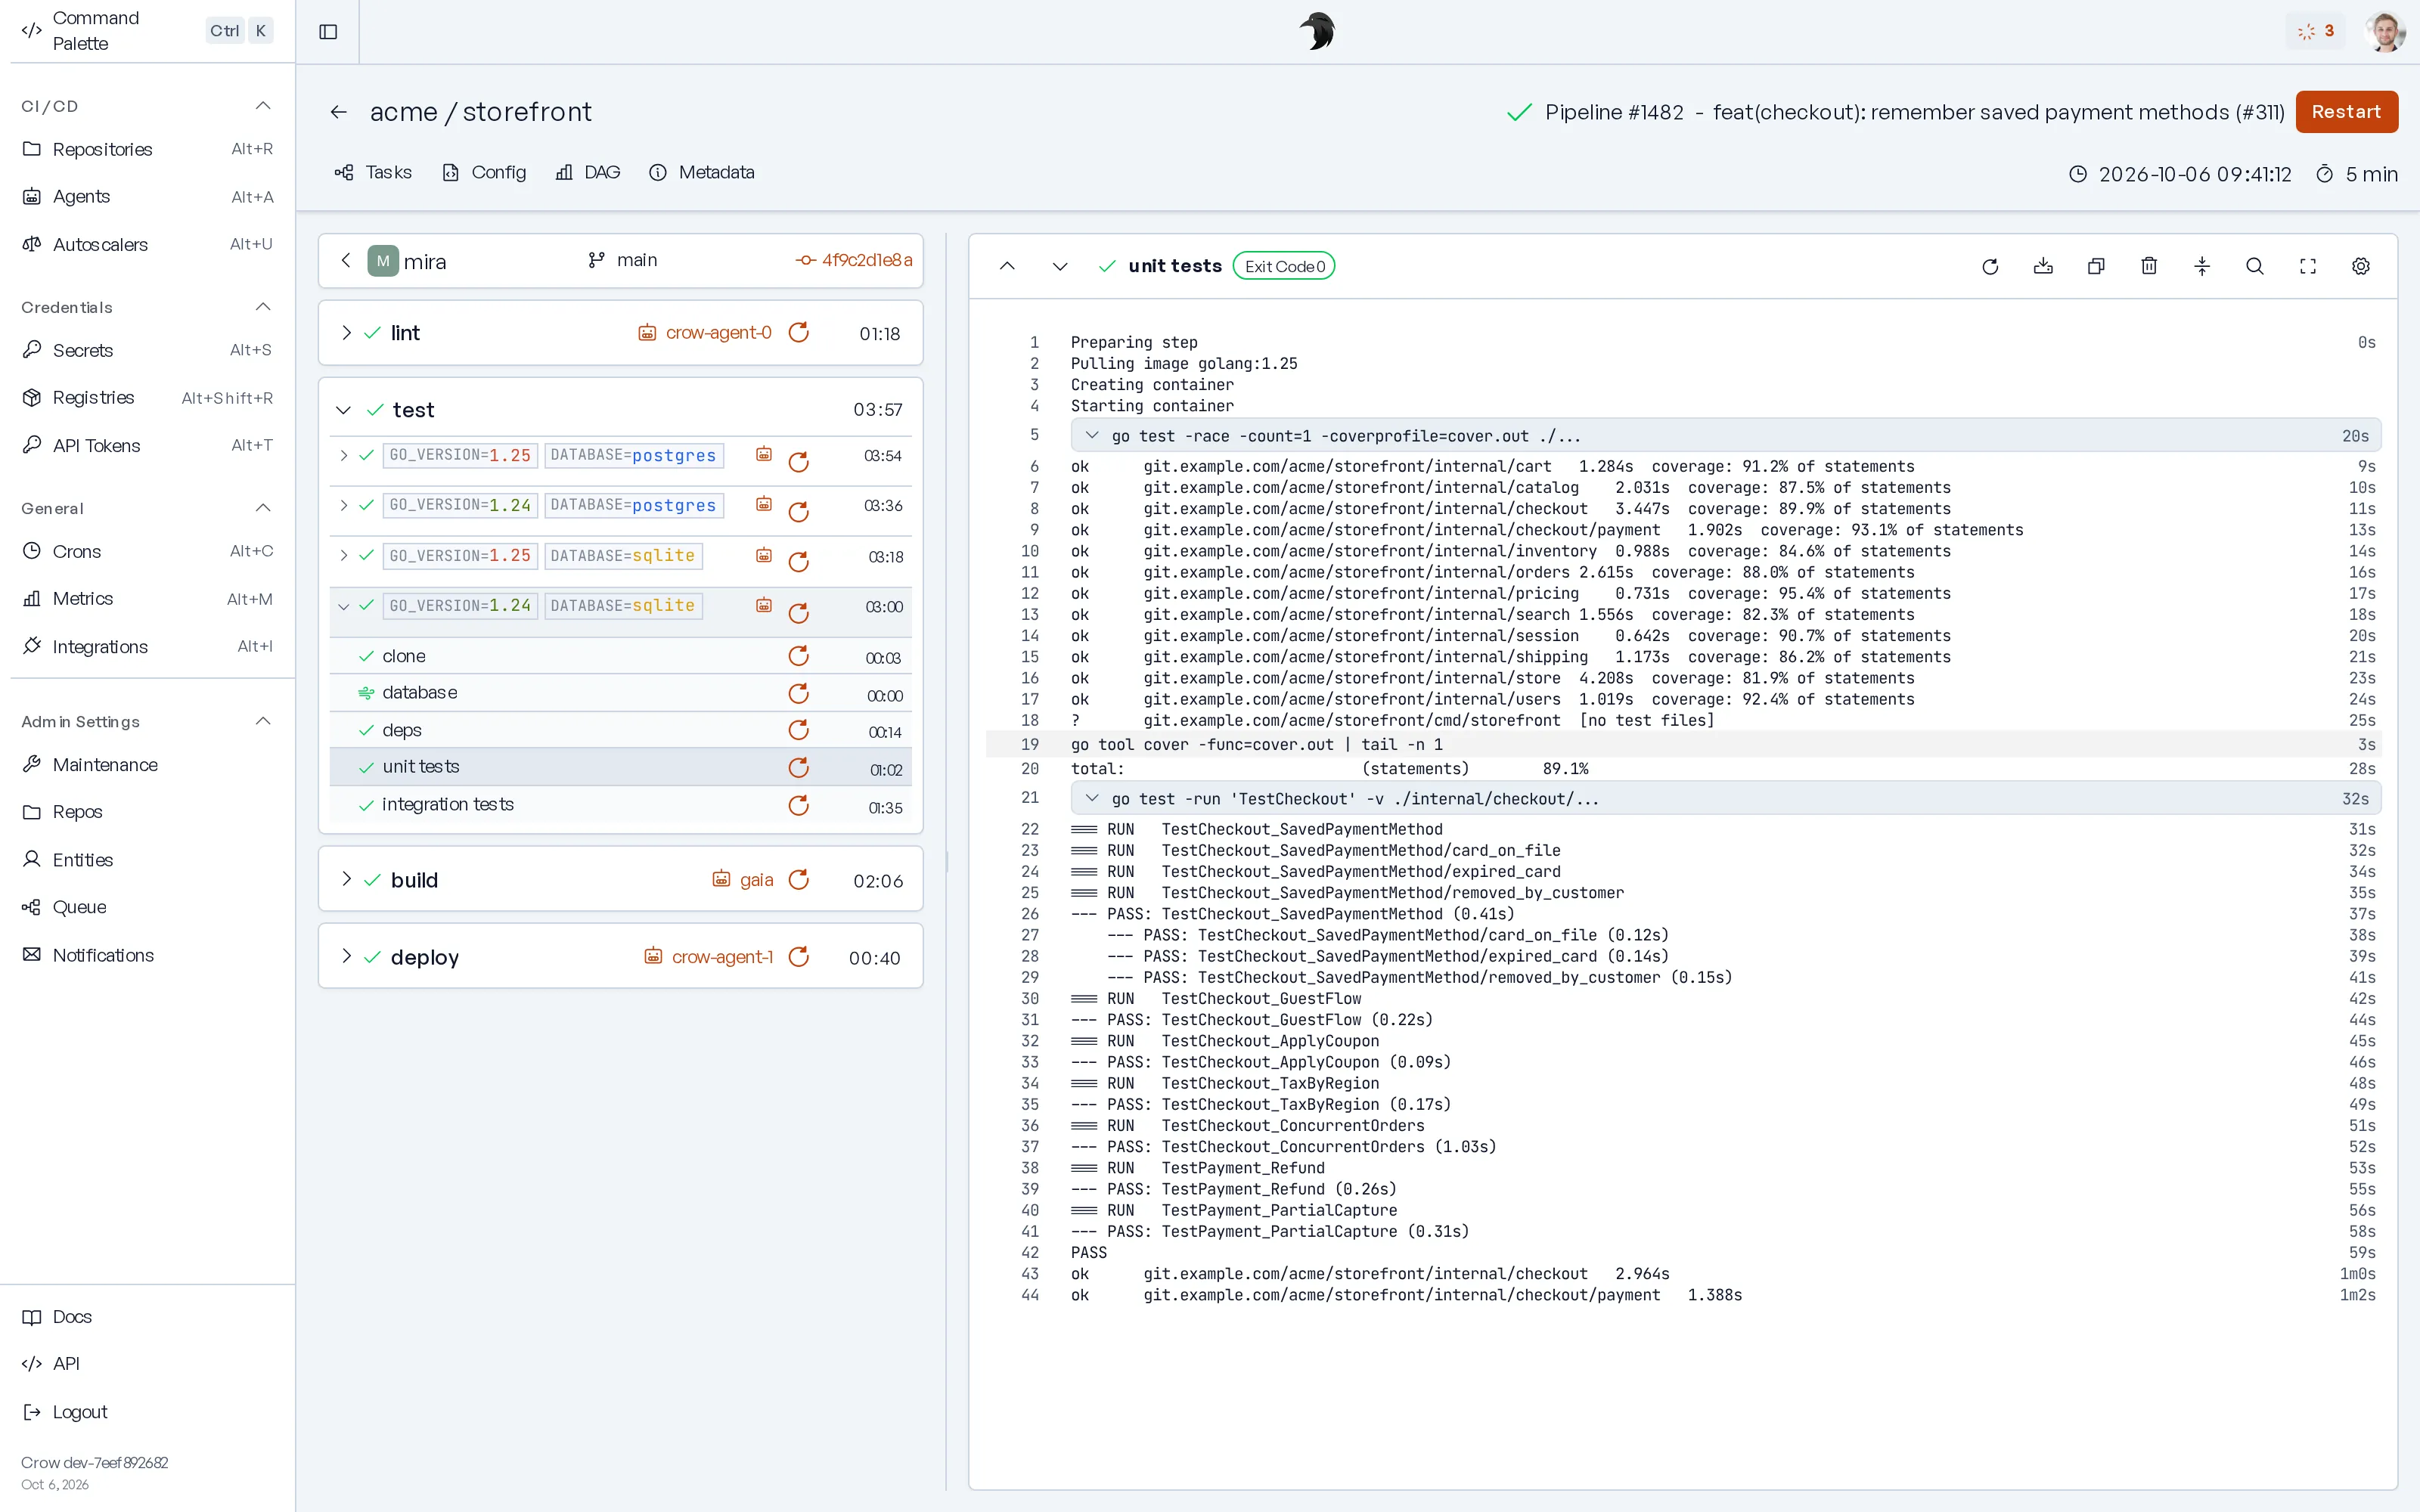
Task: Collapse the test workflow
Action: [x=344, y=410]
